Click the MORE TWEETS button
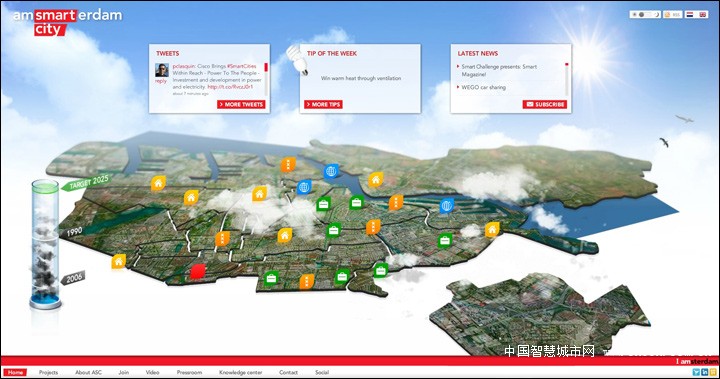 [x=241, y=104]
